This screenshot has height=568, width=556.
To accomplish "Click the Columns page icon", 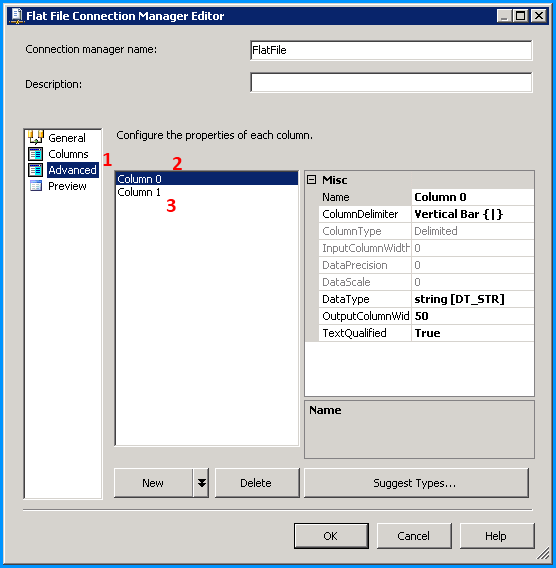I will pyautogui.click(x=35, y=154).
